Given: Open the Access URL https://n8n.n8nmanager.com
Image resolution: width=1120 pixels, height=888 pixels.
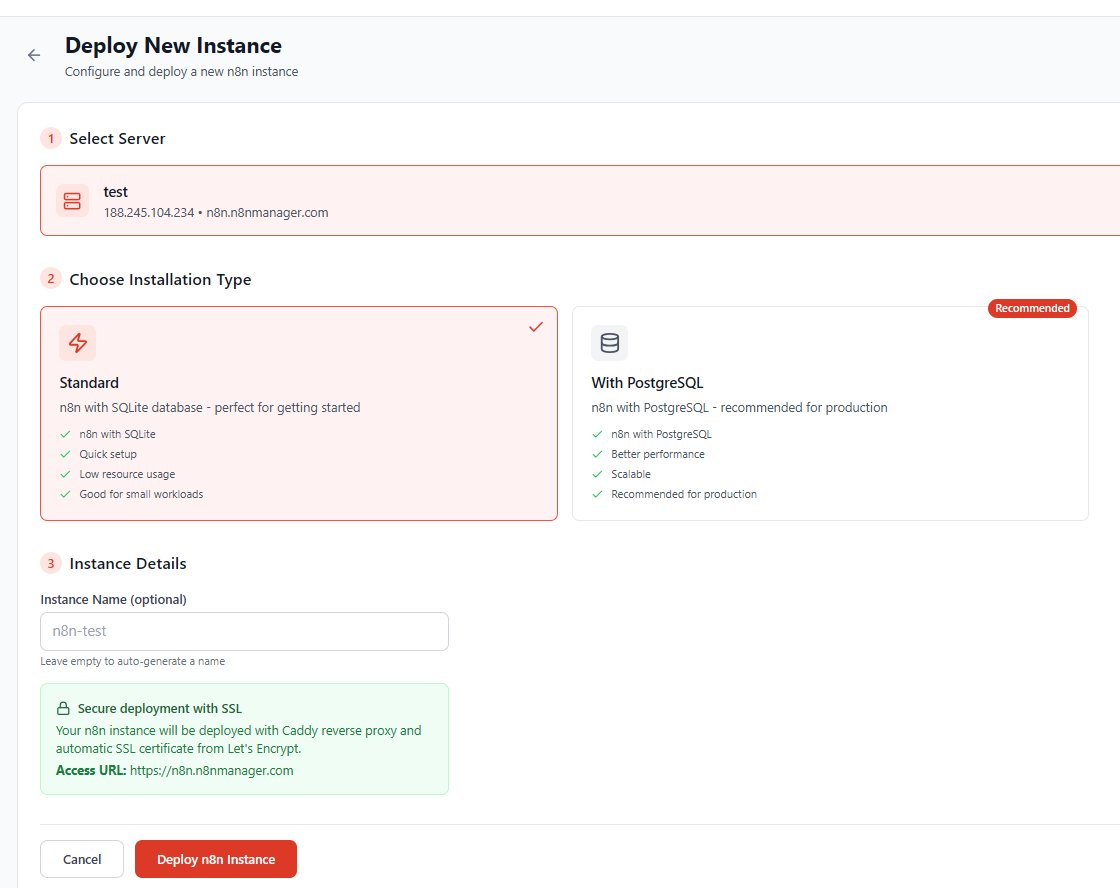Looking at the screenshot, I should [x=211, y=770].
